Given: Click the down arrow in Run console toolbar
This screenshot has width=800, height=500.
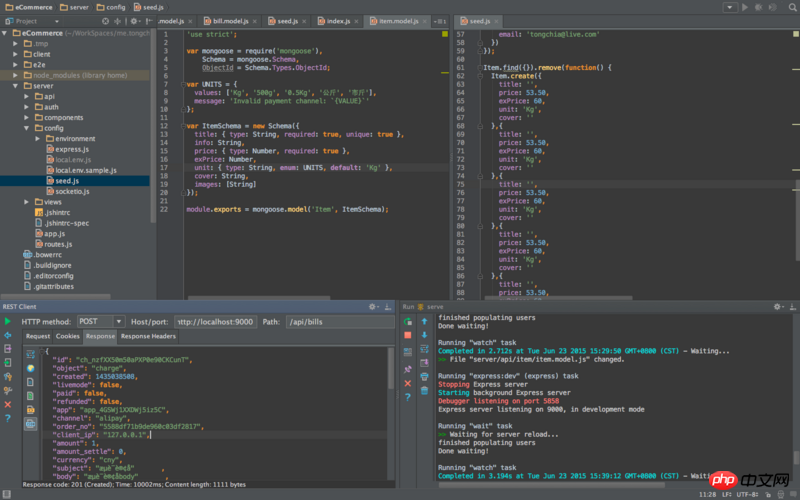Looking at the screenshot, I should pos(424,335).
